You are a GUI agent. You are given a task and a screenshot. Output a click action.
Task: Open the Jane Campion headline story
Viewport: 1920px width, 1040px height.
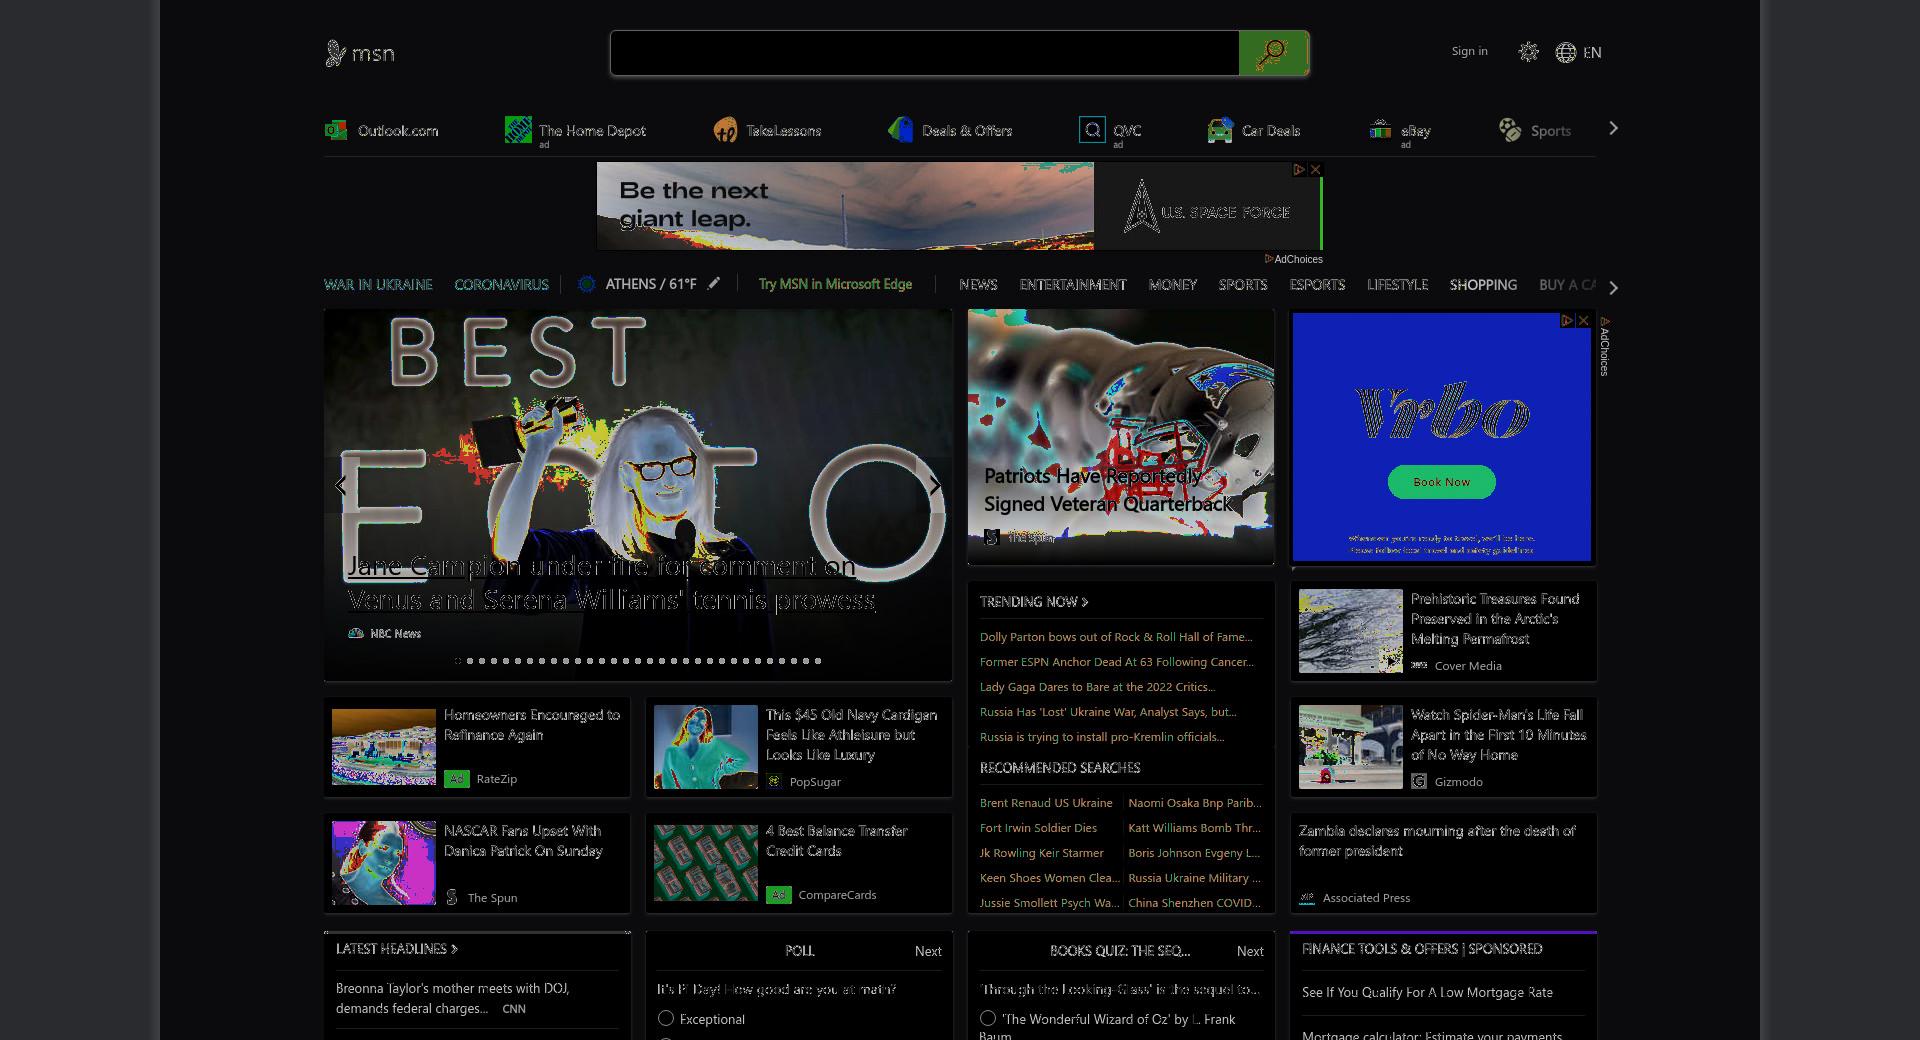point(612,583)
